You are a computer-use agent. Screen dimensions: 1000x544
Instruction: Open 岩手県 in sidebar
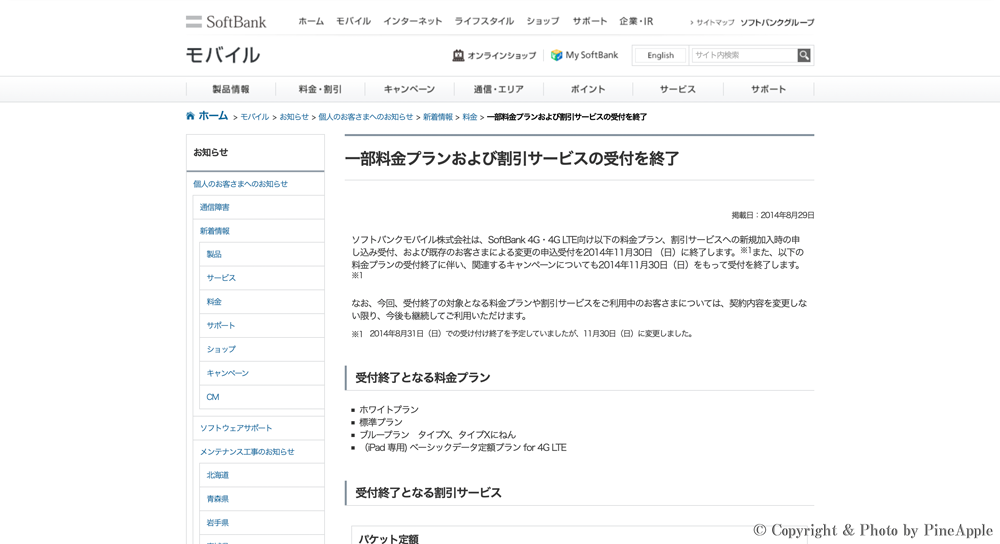point(217,522)
